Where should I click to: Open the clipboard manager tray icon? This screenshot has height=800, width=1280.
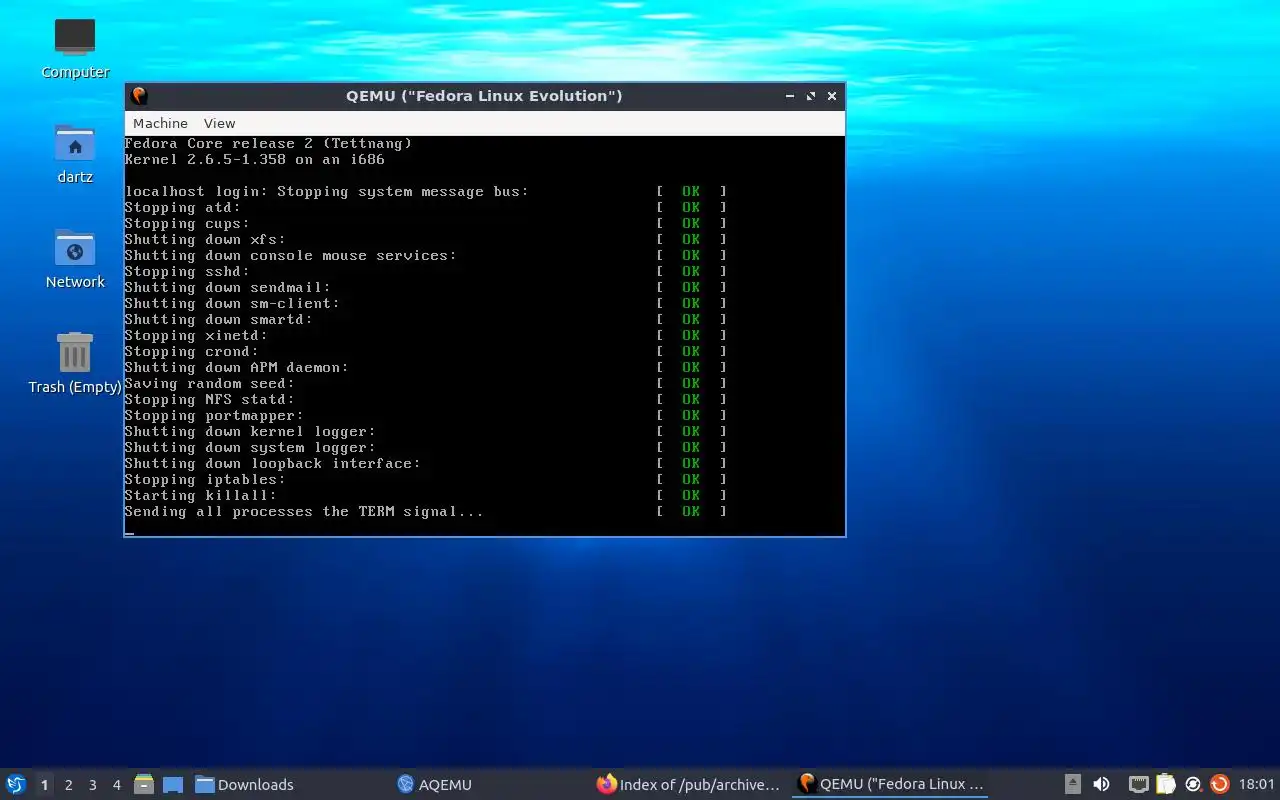click(1165, 784)
